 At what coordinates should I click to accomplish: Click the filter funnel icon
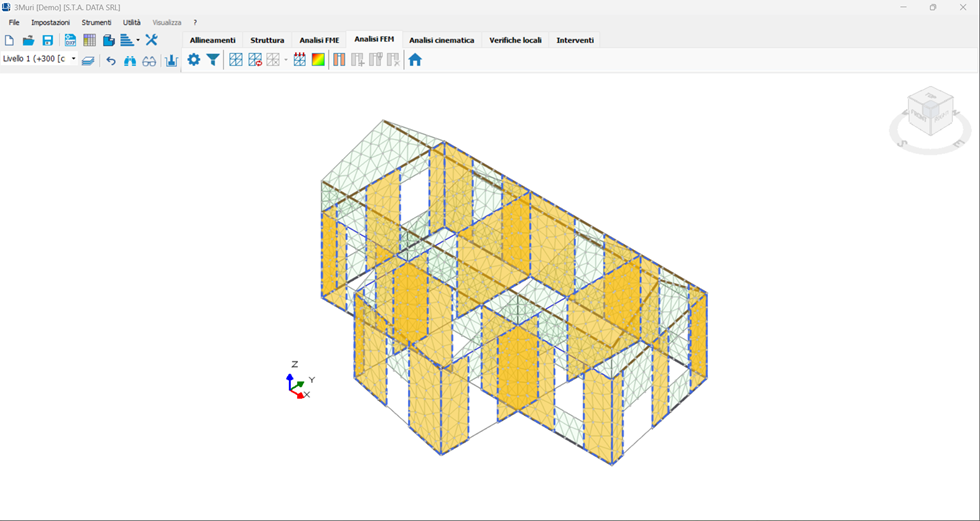coord(213,60)
